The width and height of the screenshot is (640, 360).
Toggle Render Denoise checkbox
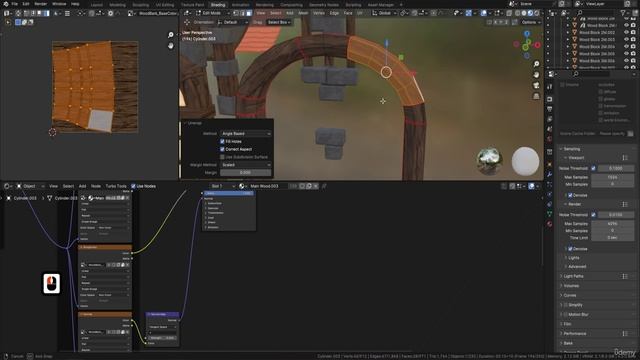[x=570, y=249]
